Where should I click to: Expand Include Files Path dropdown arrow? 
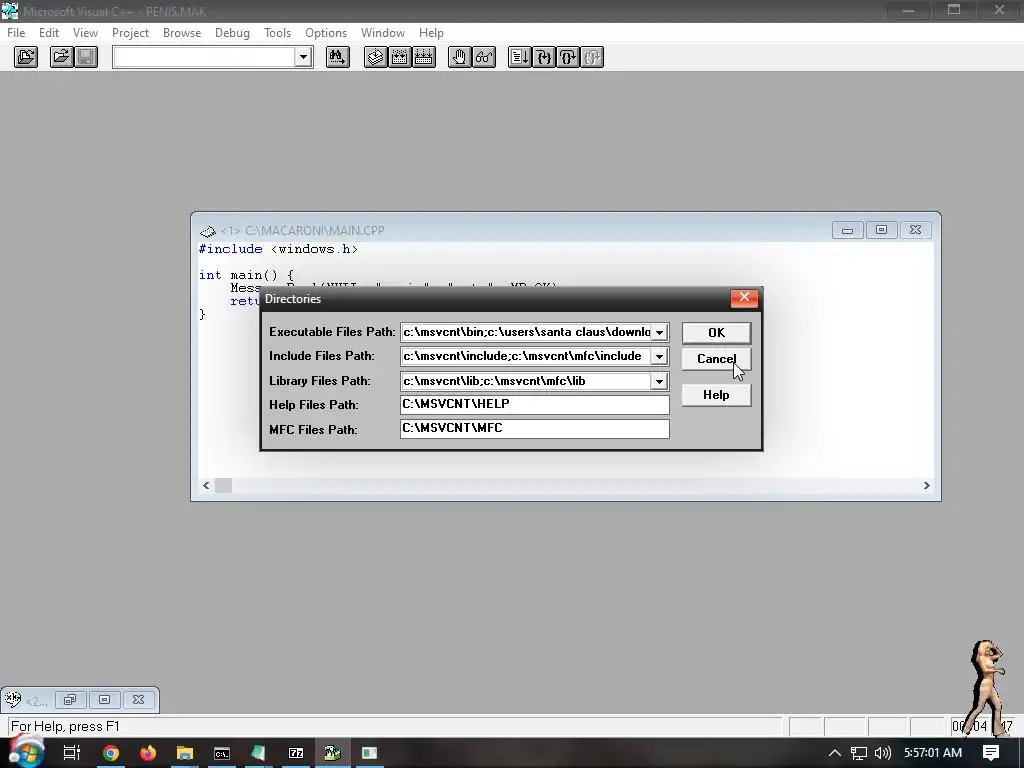[660, 357]
